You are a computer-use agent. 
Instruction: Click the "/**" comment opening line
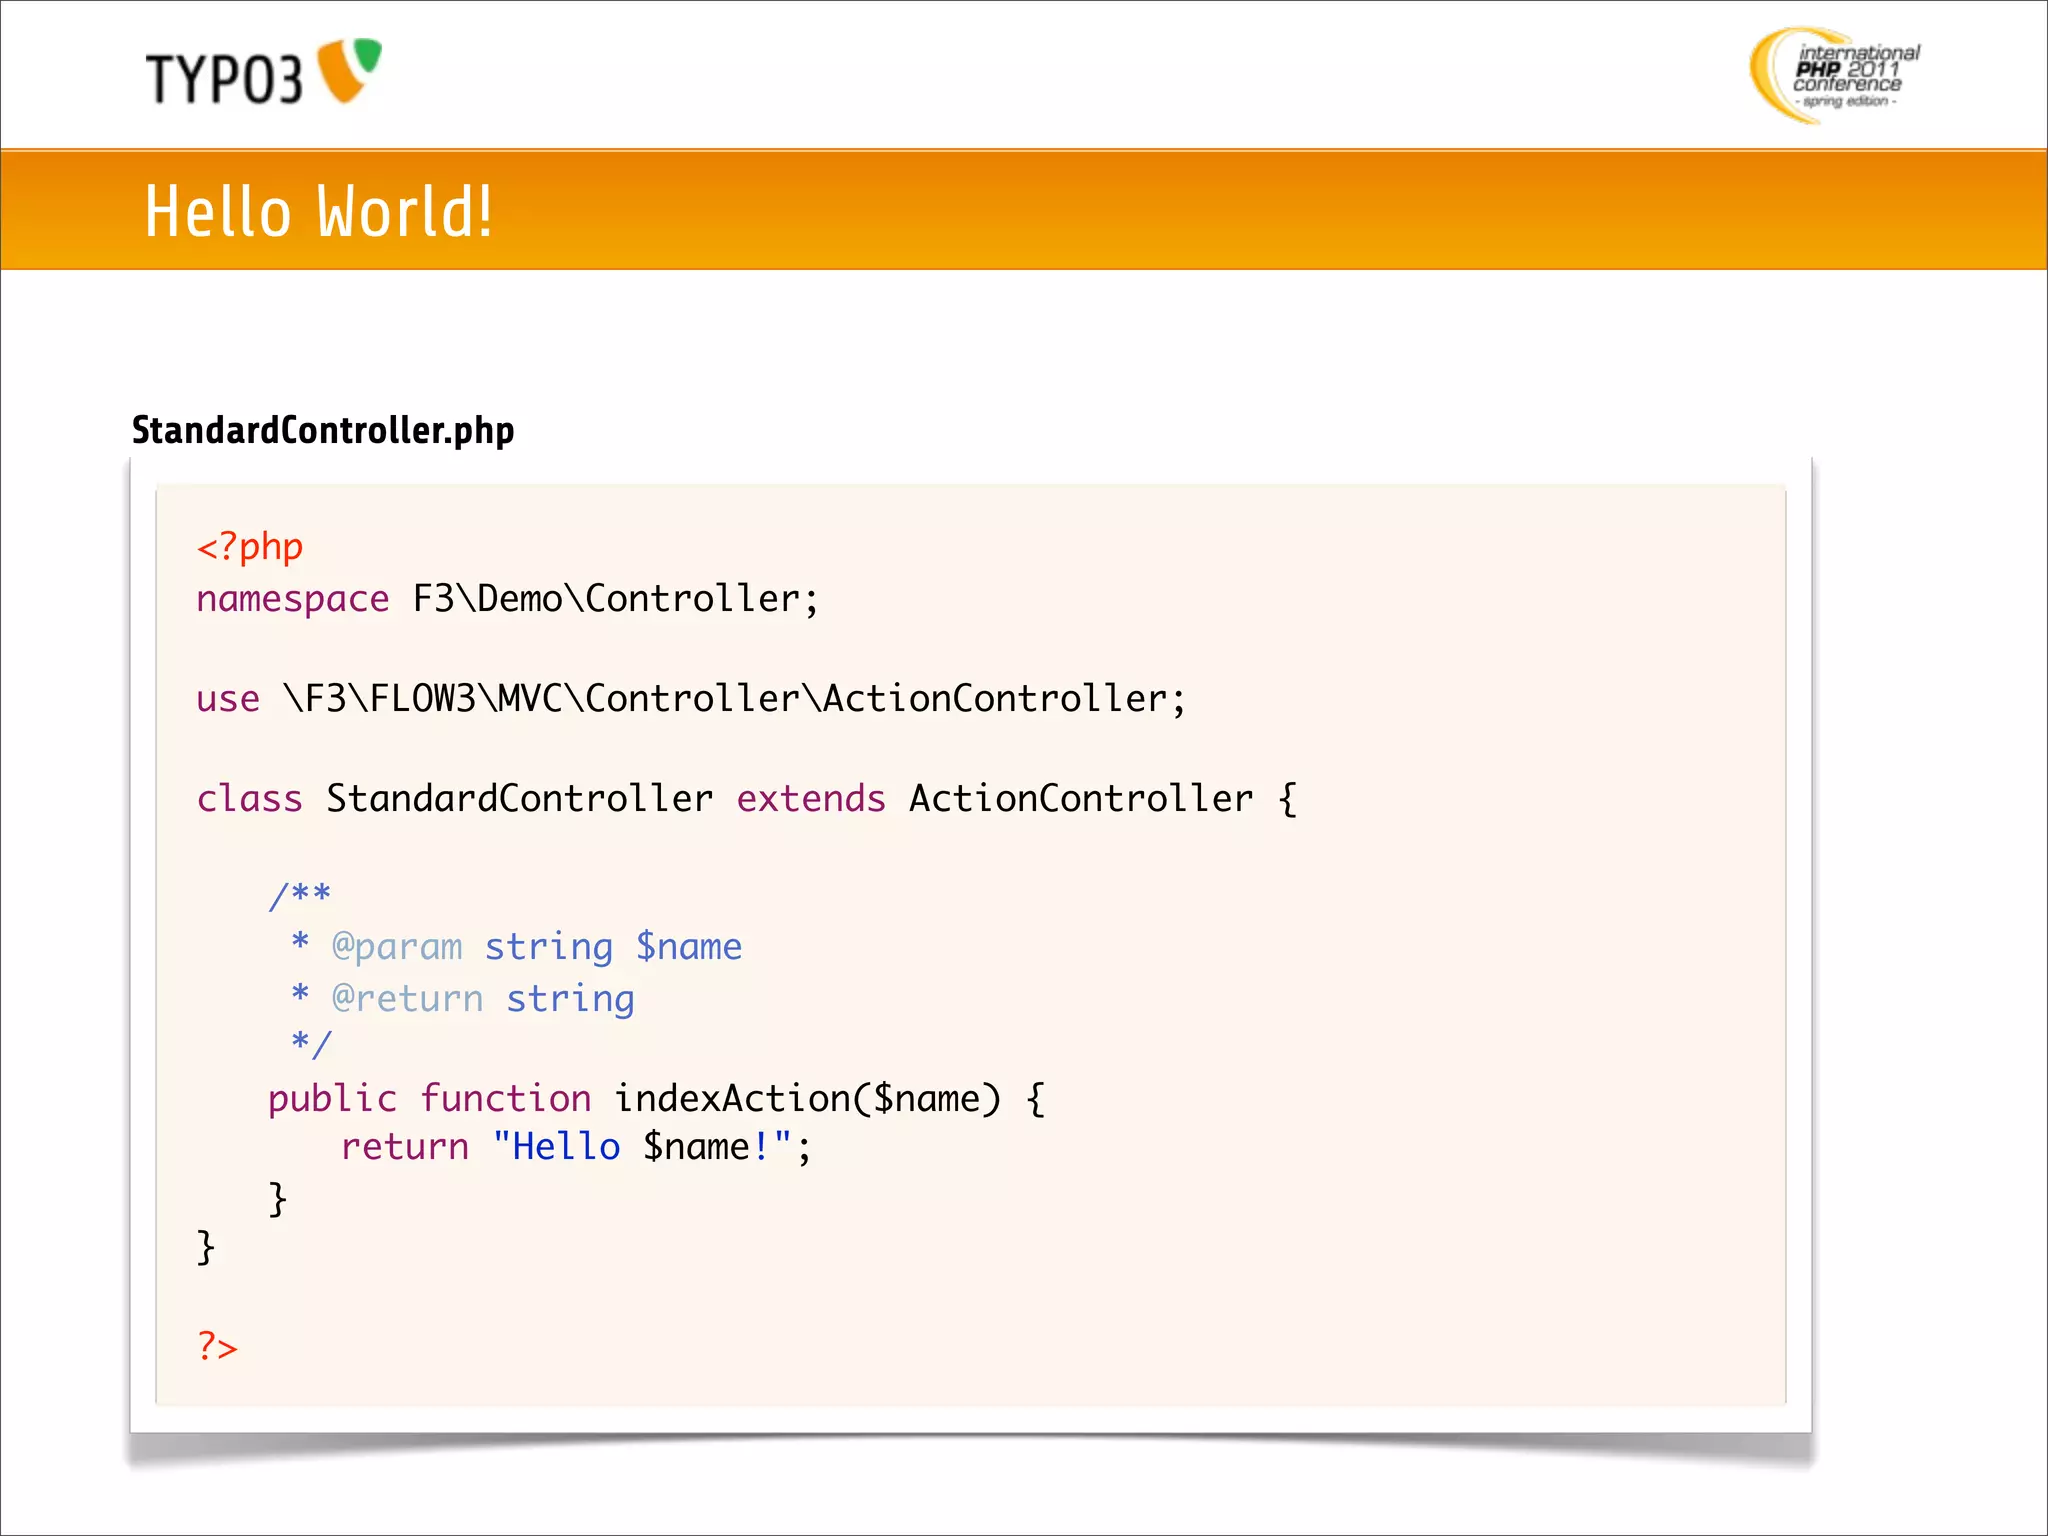coord(300,894)
